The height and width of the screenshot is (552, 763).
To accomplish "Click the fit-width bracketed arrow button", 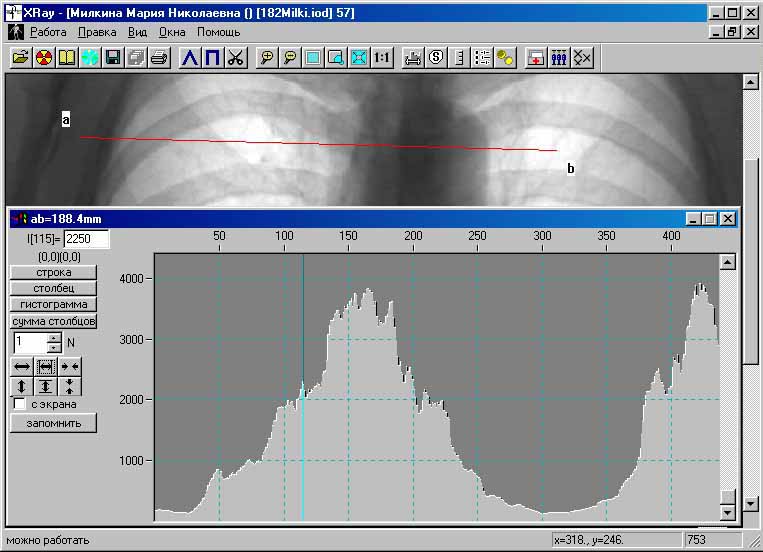I will (x=45, y=367).
